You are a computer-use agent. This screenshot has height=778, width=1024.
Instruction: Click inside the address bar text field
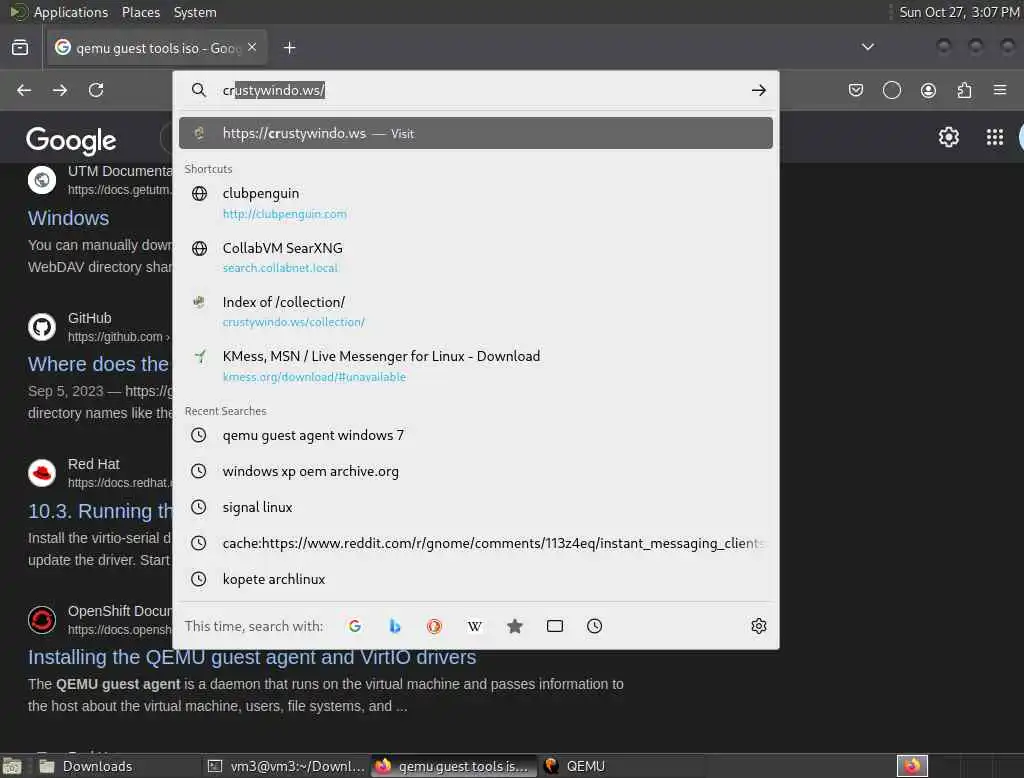click(482, 90)
